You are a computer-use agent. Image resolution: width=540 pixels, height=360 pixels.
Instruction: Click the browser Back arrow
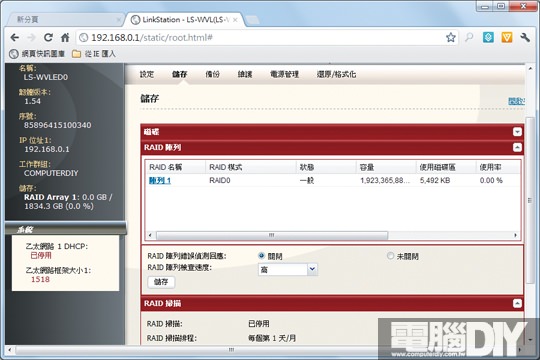pos(14,38)
